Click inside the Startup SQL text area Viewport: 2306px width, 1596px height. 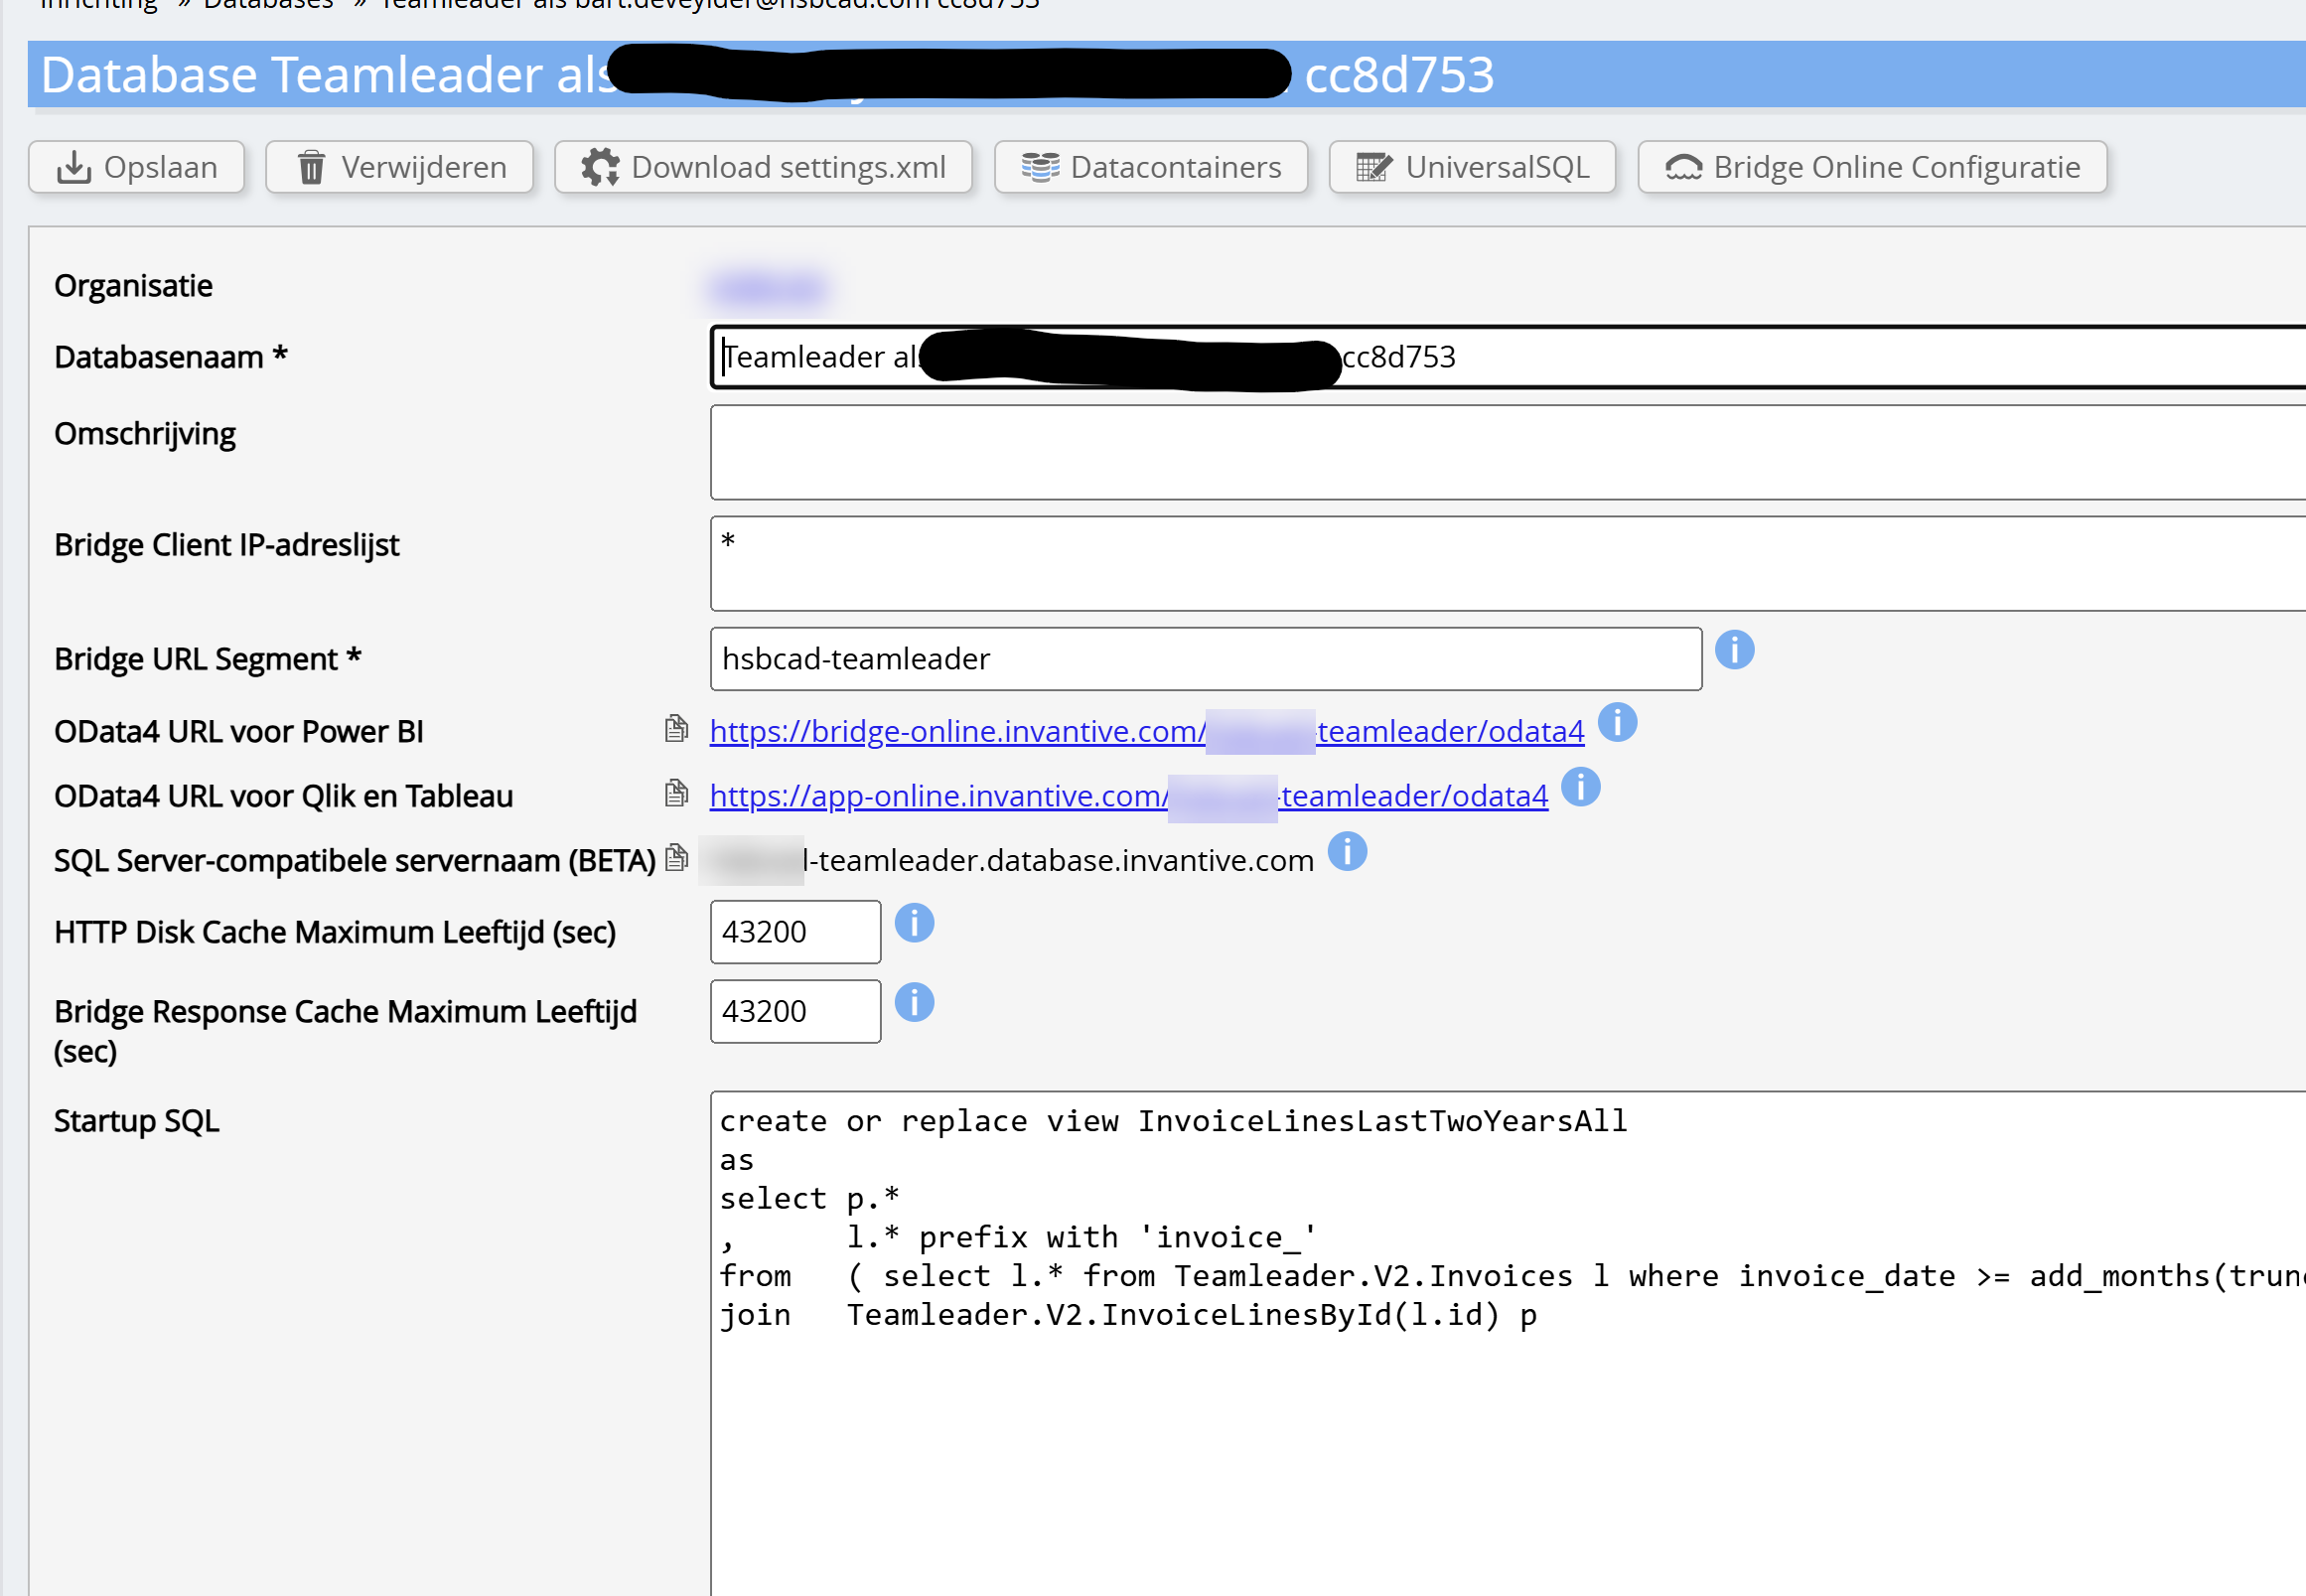1500,1450
